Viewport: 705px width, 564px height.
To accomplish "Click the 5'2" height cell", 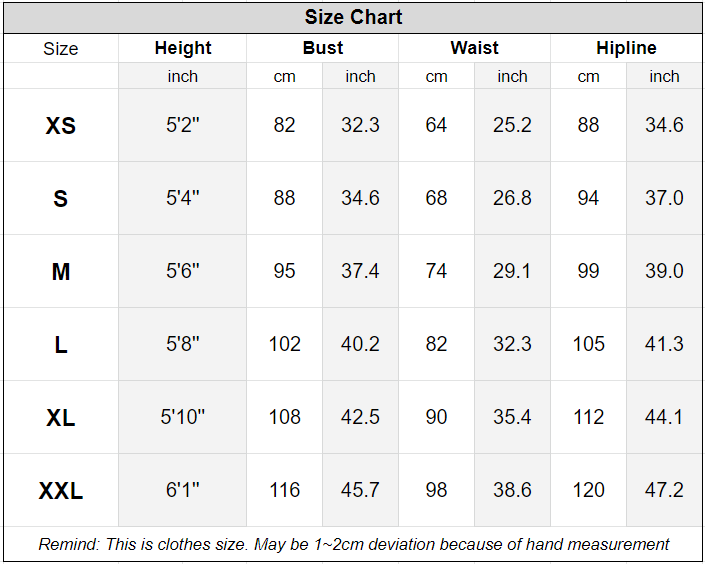I will coord(183,125).
